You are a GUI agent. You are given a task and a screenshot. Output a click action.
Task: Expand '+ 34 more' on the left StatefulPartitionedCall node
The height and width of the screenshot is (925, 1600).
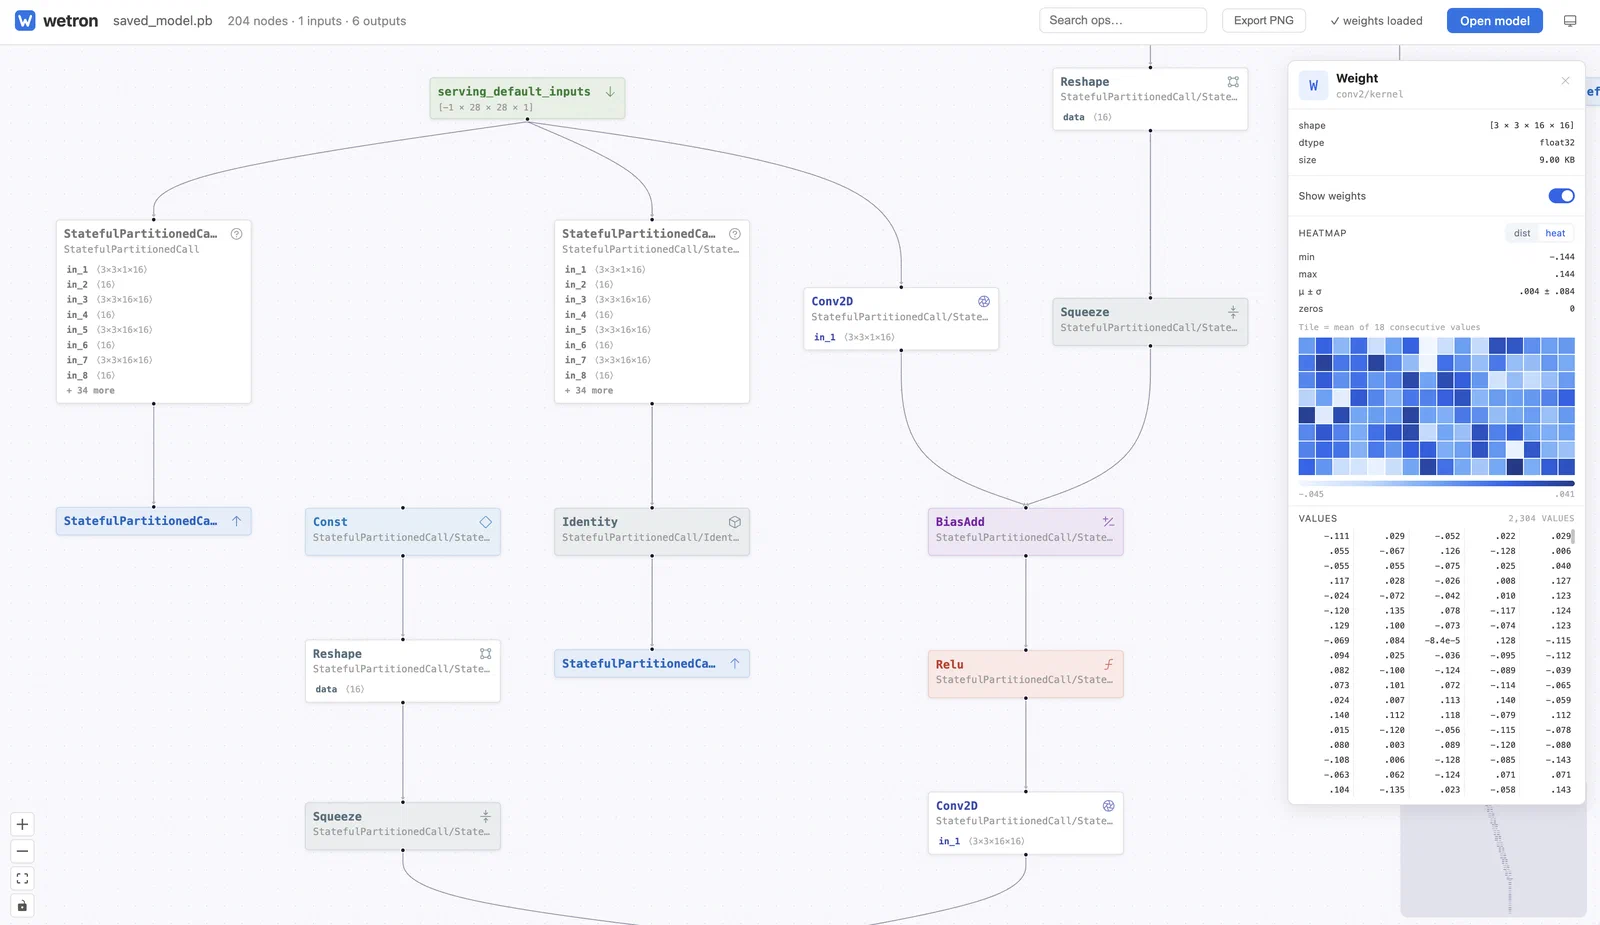[x=91, y=391]
